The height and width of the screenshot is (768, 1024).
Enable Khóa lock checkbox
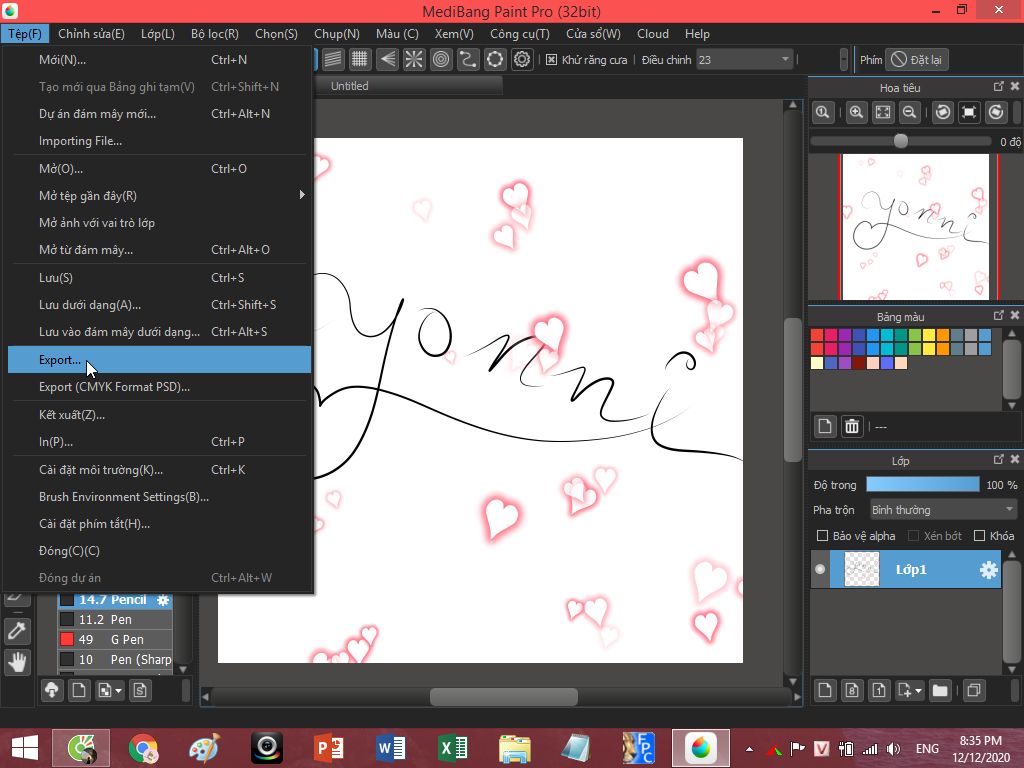pyautogui.click(x=979, y=536)
